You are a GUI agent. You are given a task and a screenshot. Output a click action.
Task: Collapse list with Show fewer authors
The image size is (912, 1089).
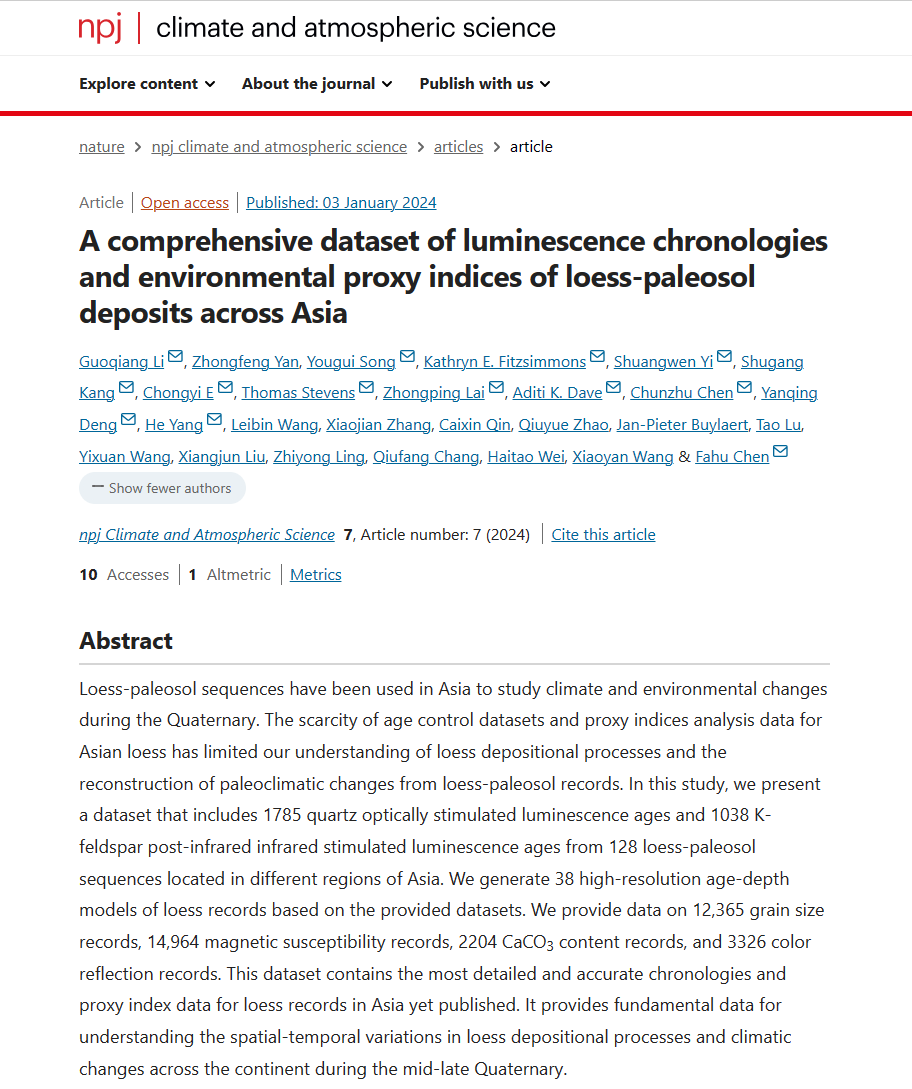click(x=163, y=488)
